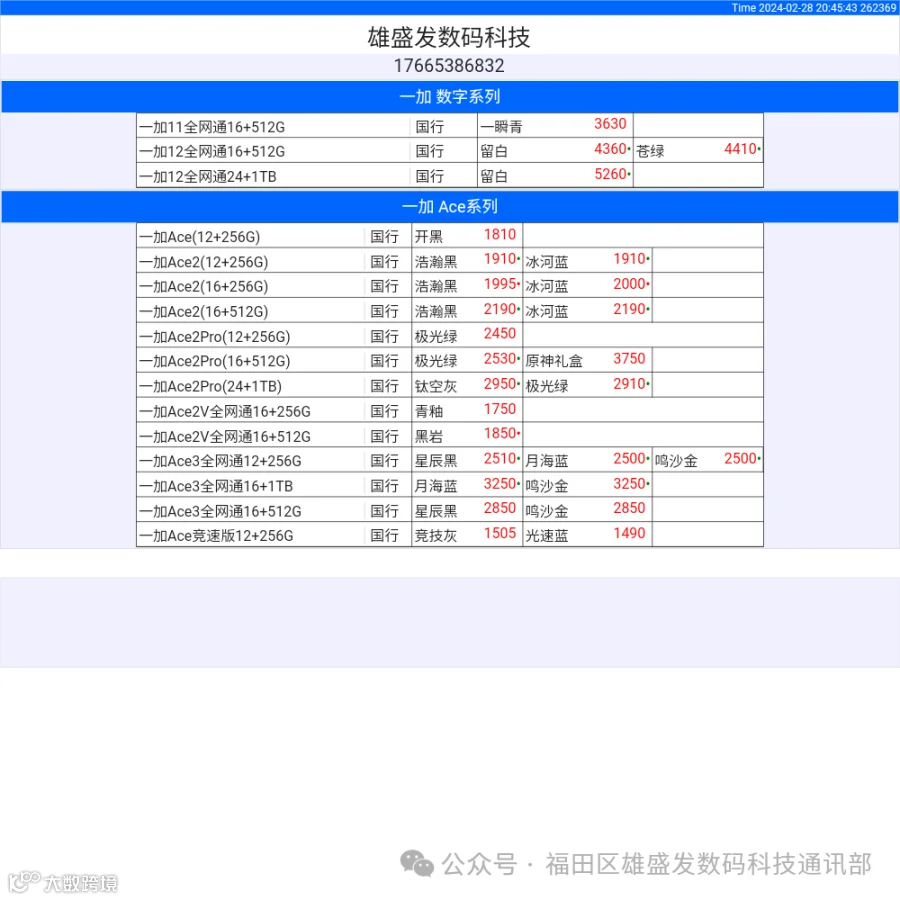Click price 2510 for 星辰黑
900x900 pixels.
click(x=500, y=459)
